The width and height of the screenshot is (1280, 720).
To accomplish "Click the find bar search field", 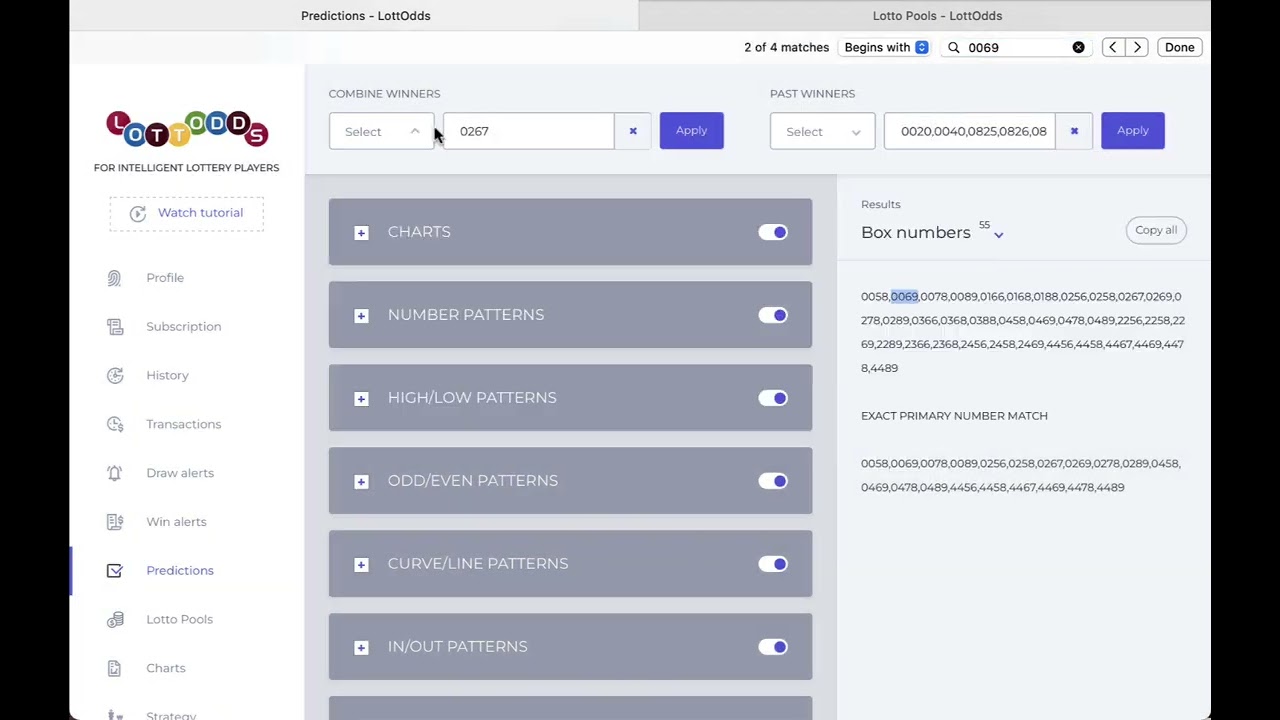I will point(1016,47).
